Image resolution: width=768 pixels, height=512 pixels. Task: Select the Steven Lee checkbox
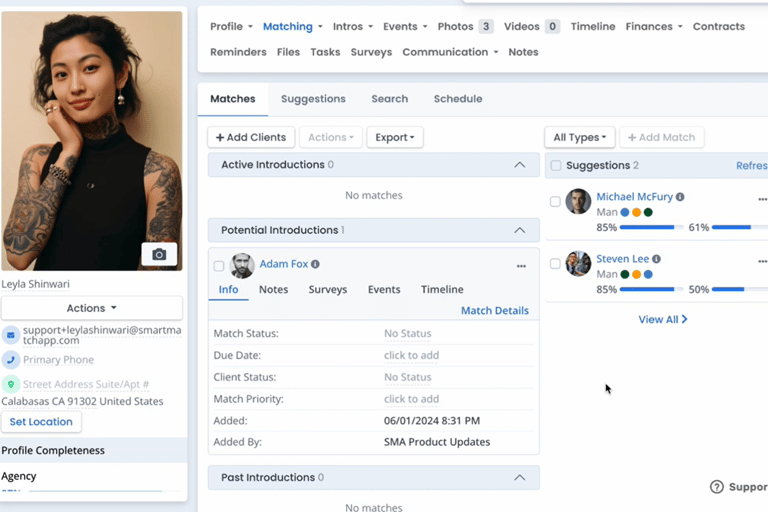555,264
